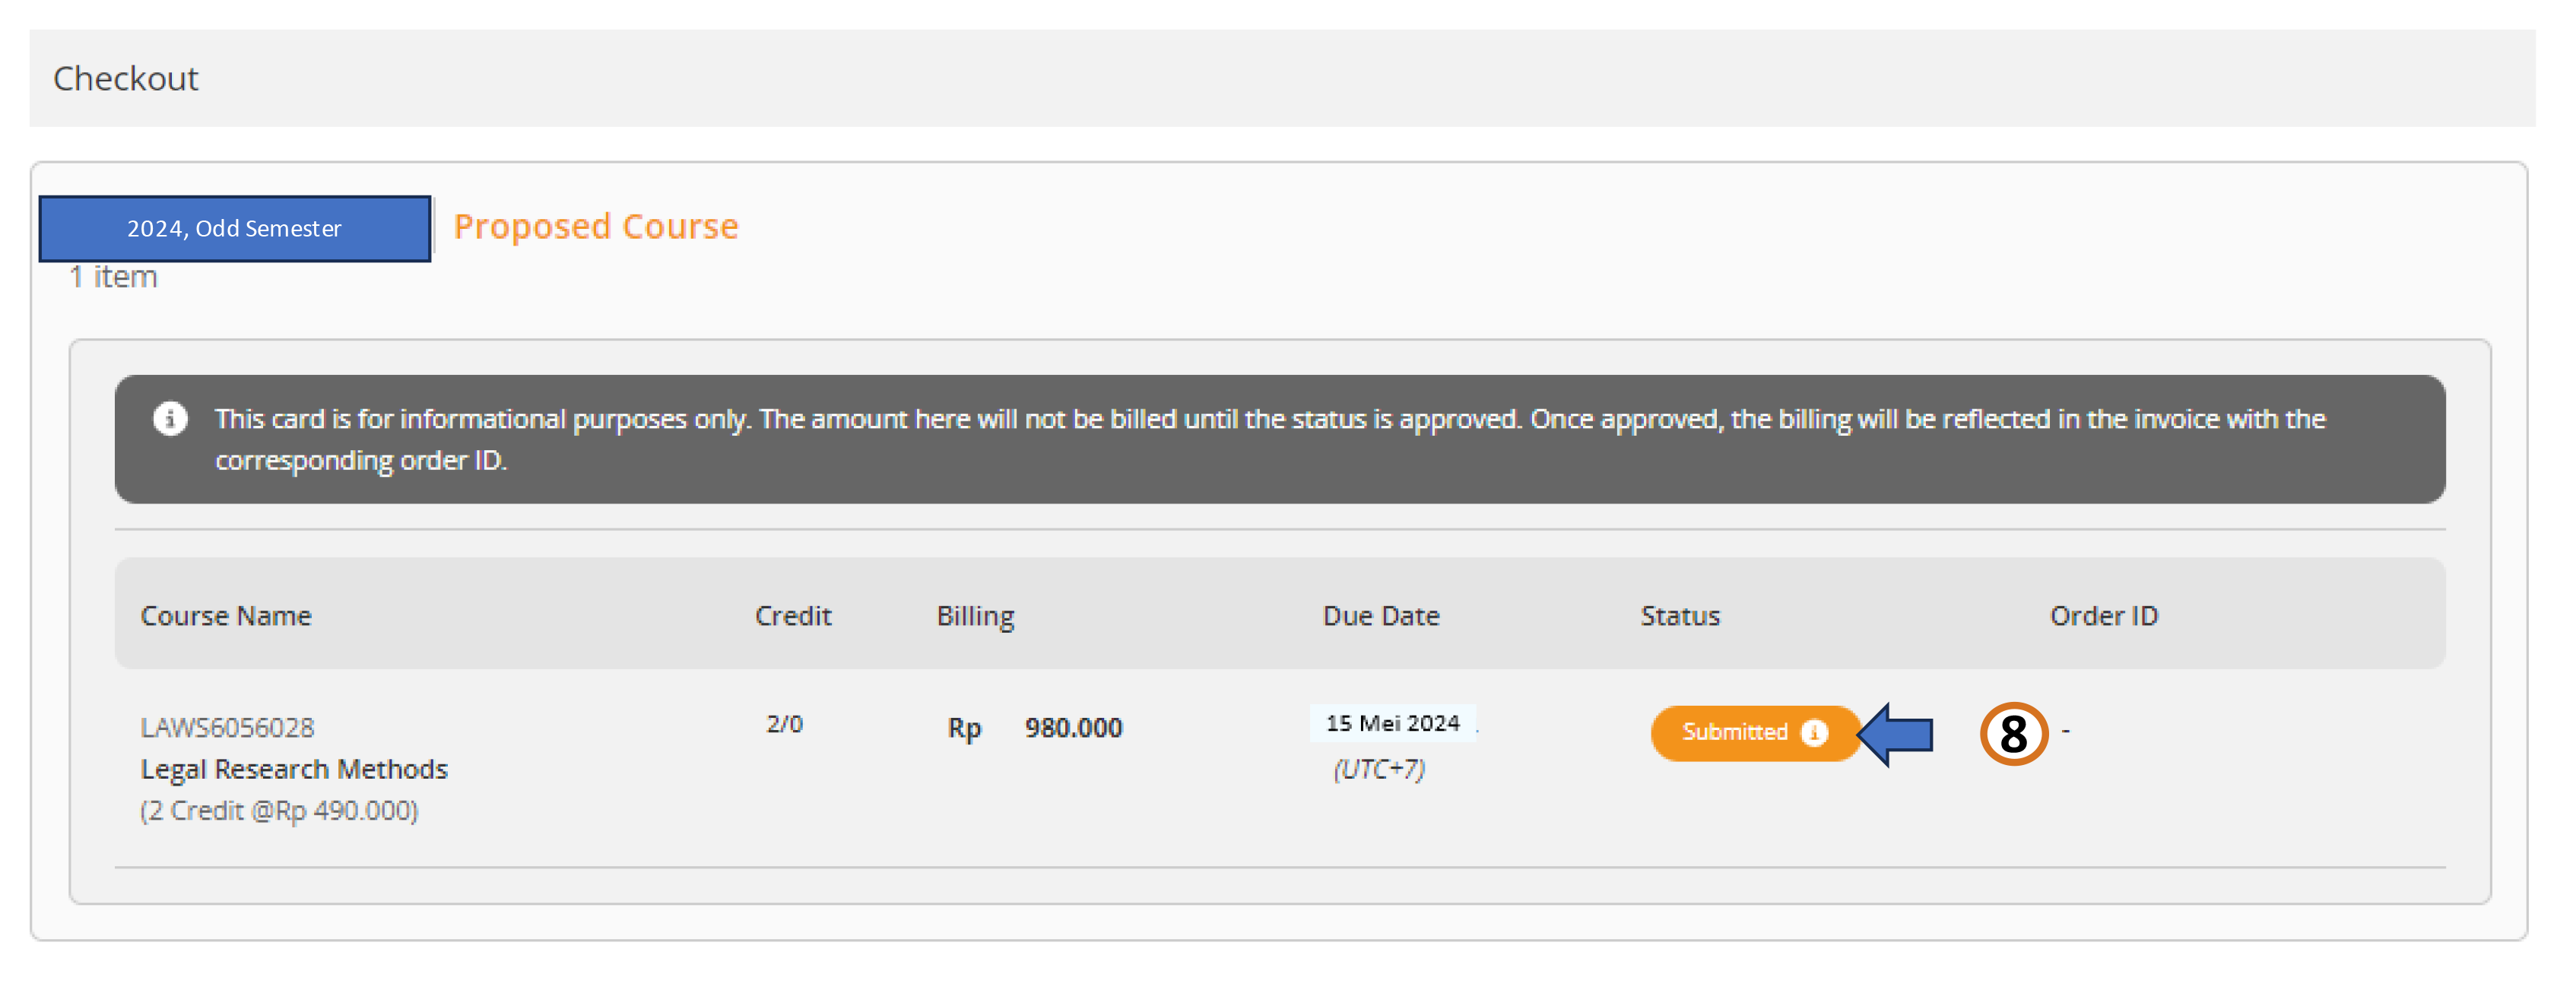Click the 980.000 billing amount
The height and width of the screenshot is (981, 2576).
(x=1073, y=728)
